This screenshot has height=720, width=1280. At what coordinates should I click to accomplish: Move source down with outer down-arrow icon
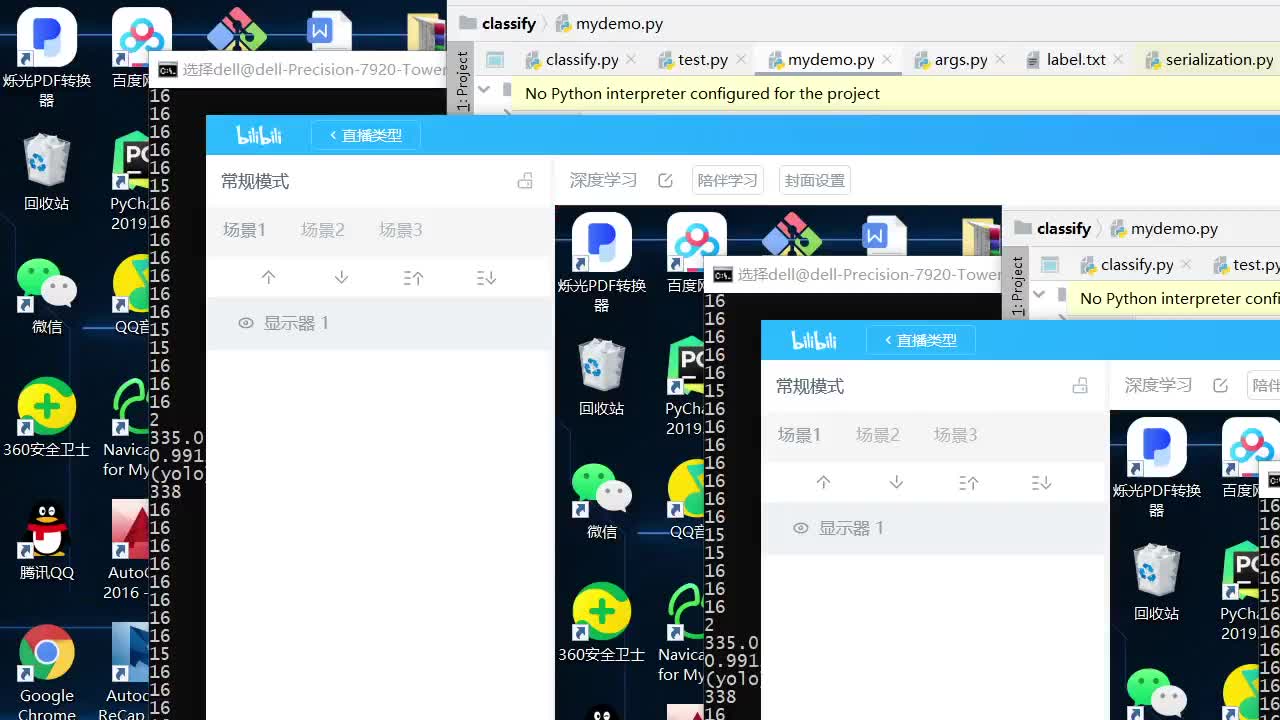tap(341, 278)
